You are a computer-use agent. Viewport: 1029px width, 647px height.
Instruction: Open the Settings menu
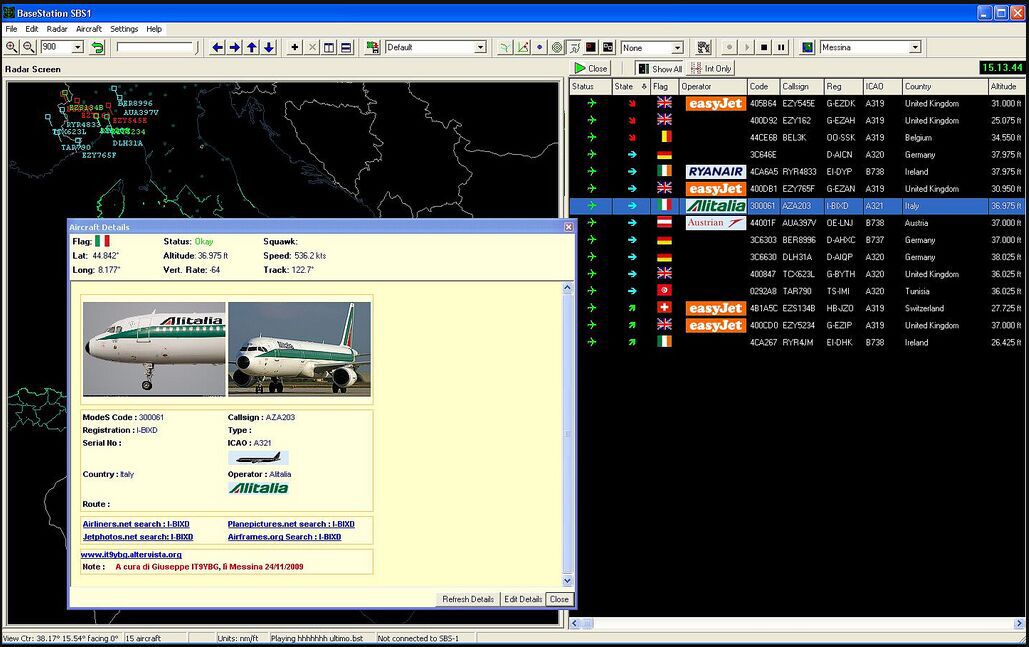(x=123, y=29)
